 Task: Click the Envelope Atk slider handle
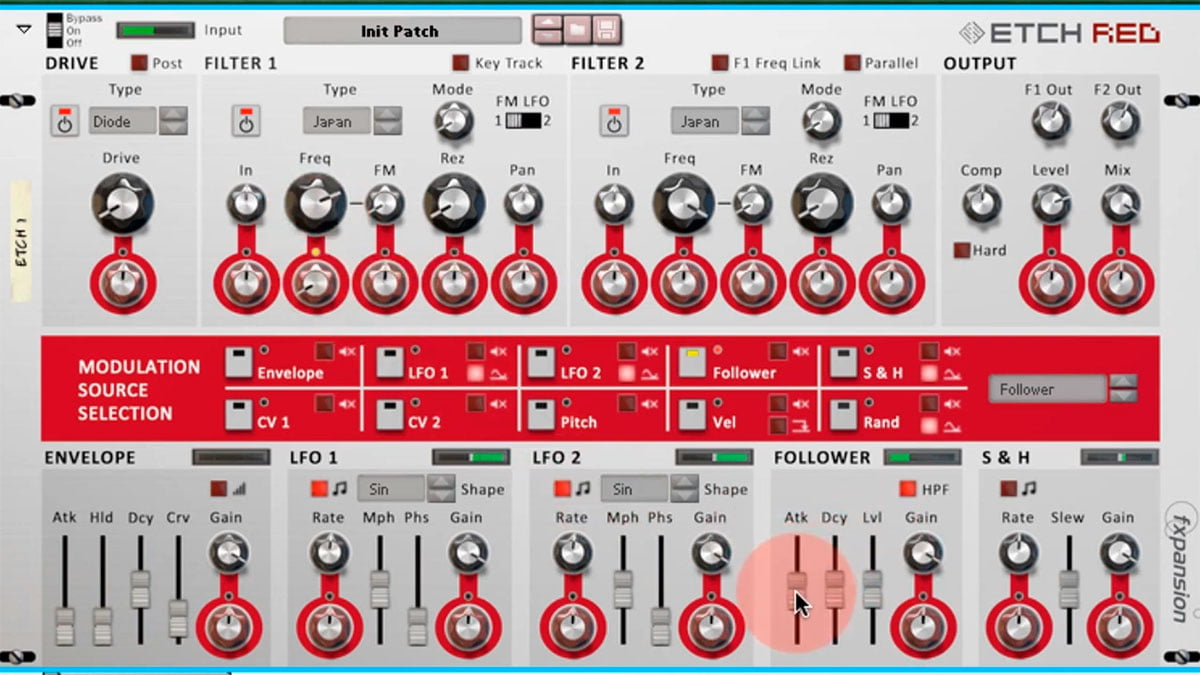point(64,626)
